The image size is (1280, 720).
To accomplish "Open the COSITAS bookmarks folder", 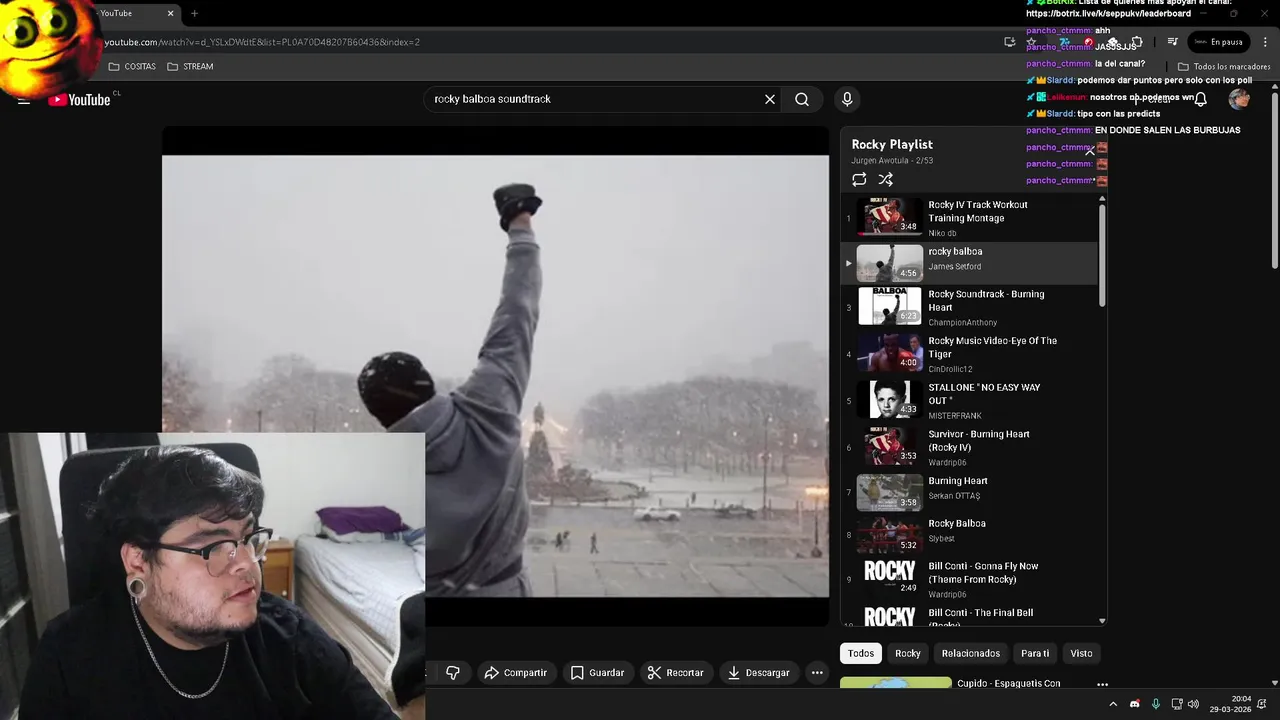I will pos(132,66).
